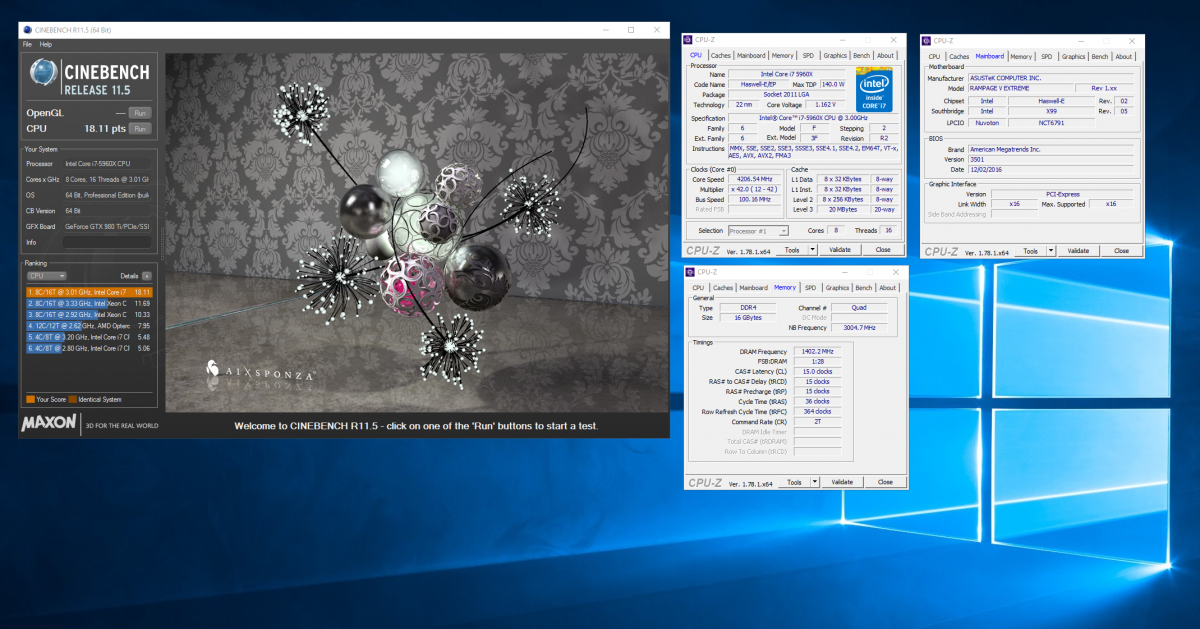Click Tools button in CPU-Z Mainboard window
Viewport: 1200px width, 629px height.
(x=1030, y=251)
